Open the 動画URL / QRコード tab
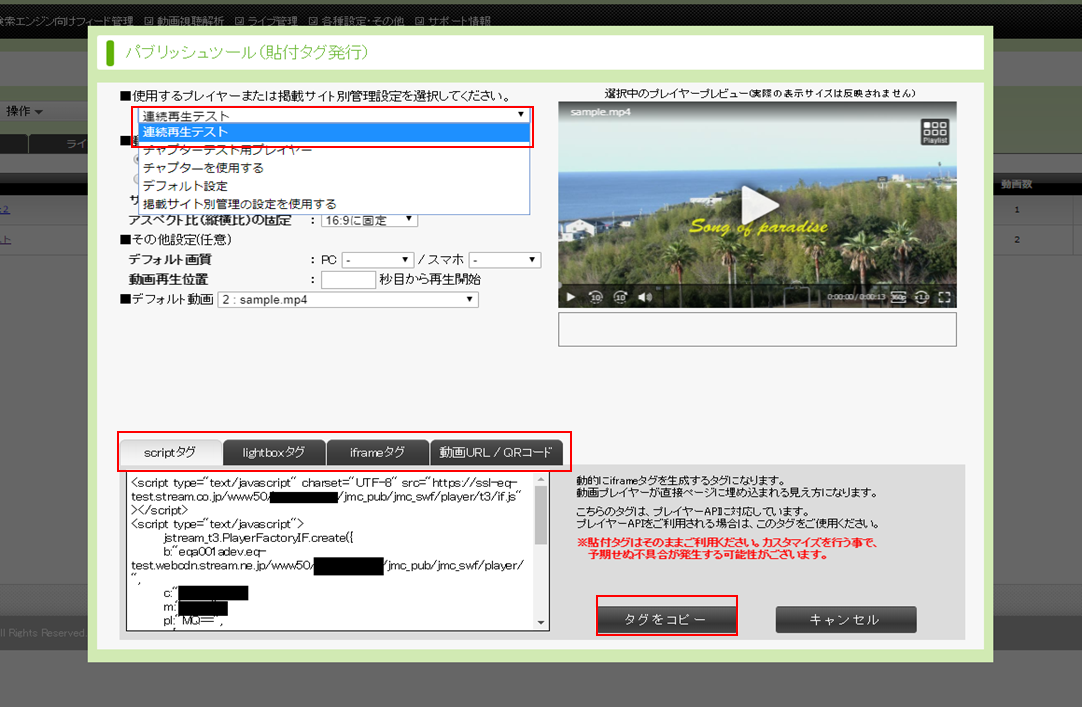The height and width of the screenshot is (707, 1082). [x=496, y=452]
